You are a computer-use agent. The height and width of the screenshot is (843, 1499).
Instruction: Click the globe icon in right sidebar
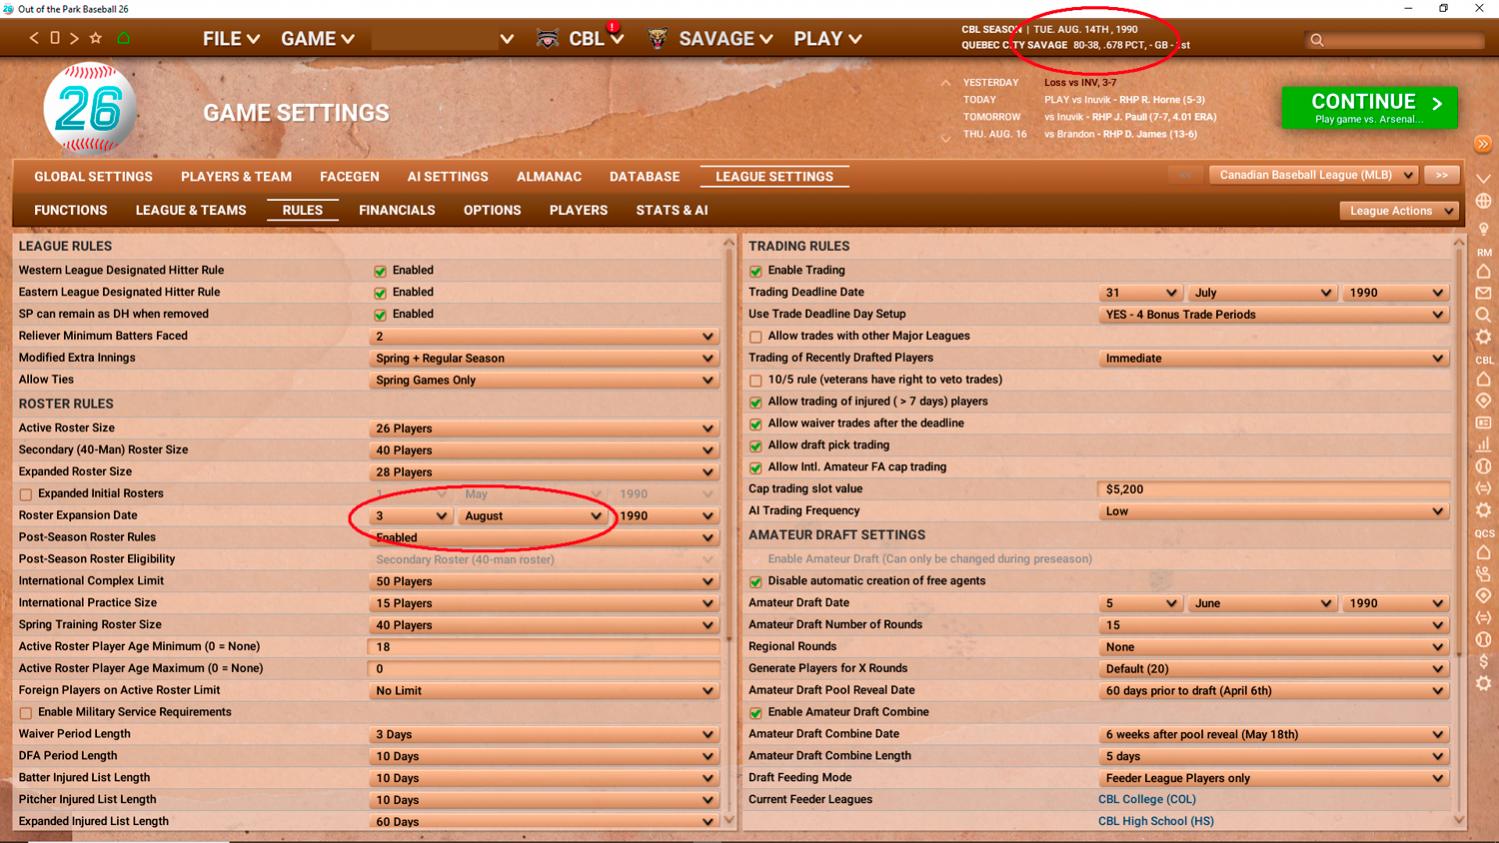(x=1483, y=201)
